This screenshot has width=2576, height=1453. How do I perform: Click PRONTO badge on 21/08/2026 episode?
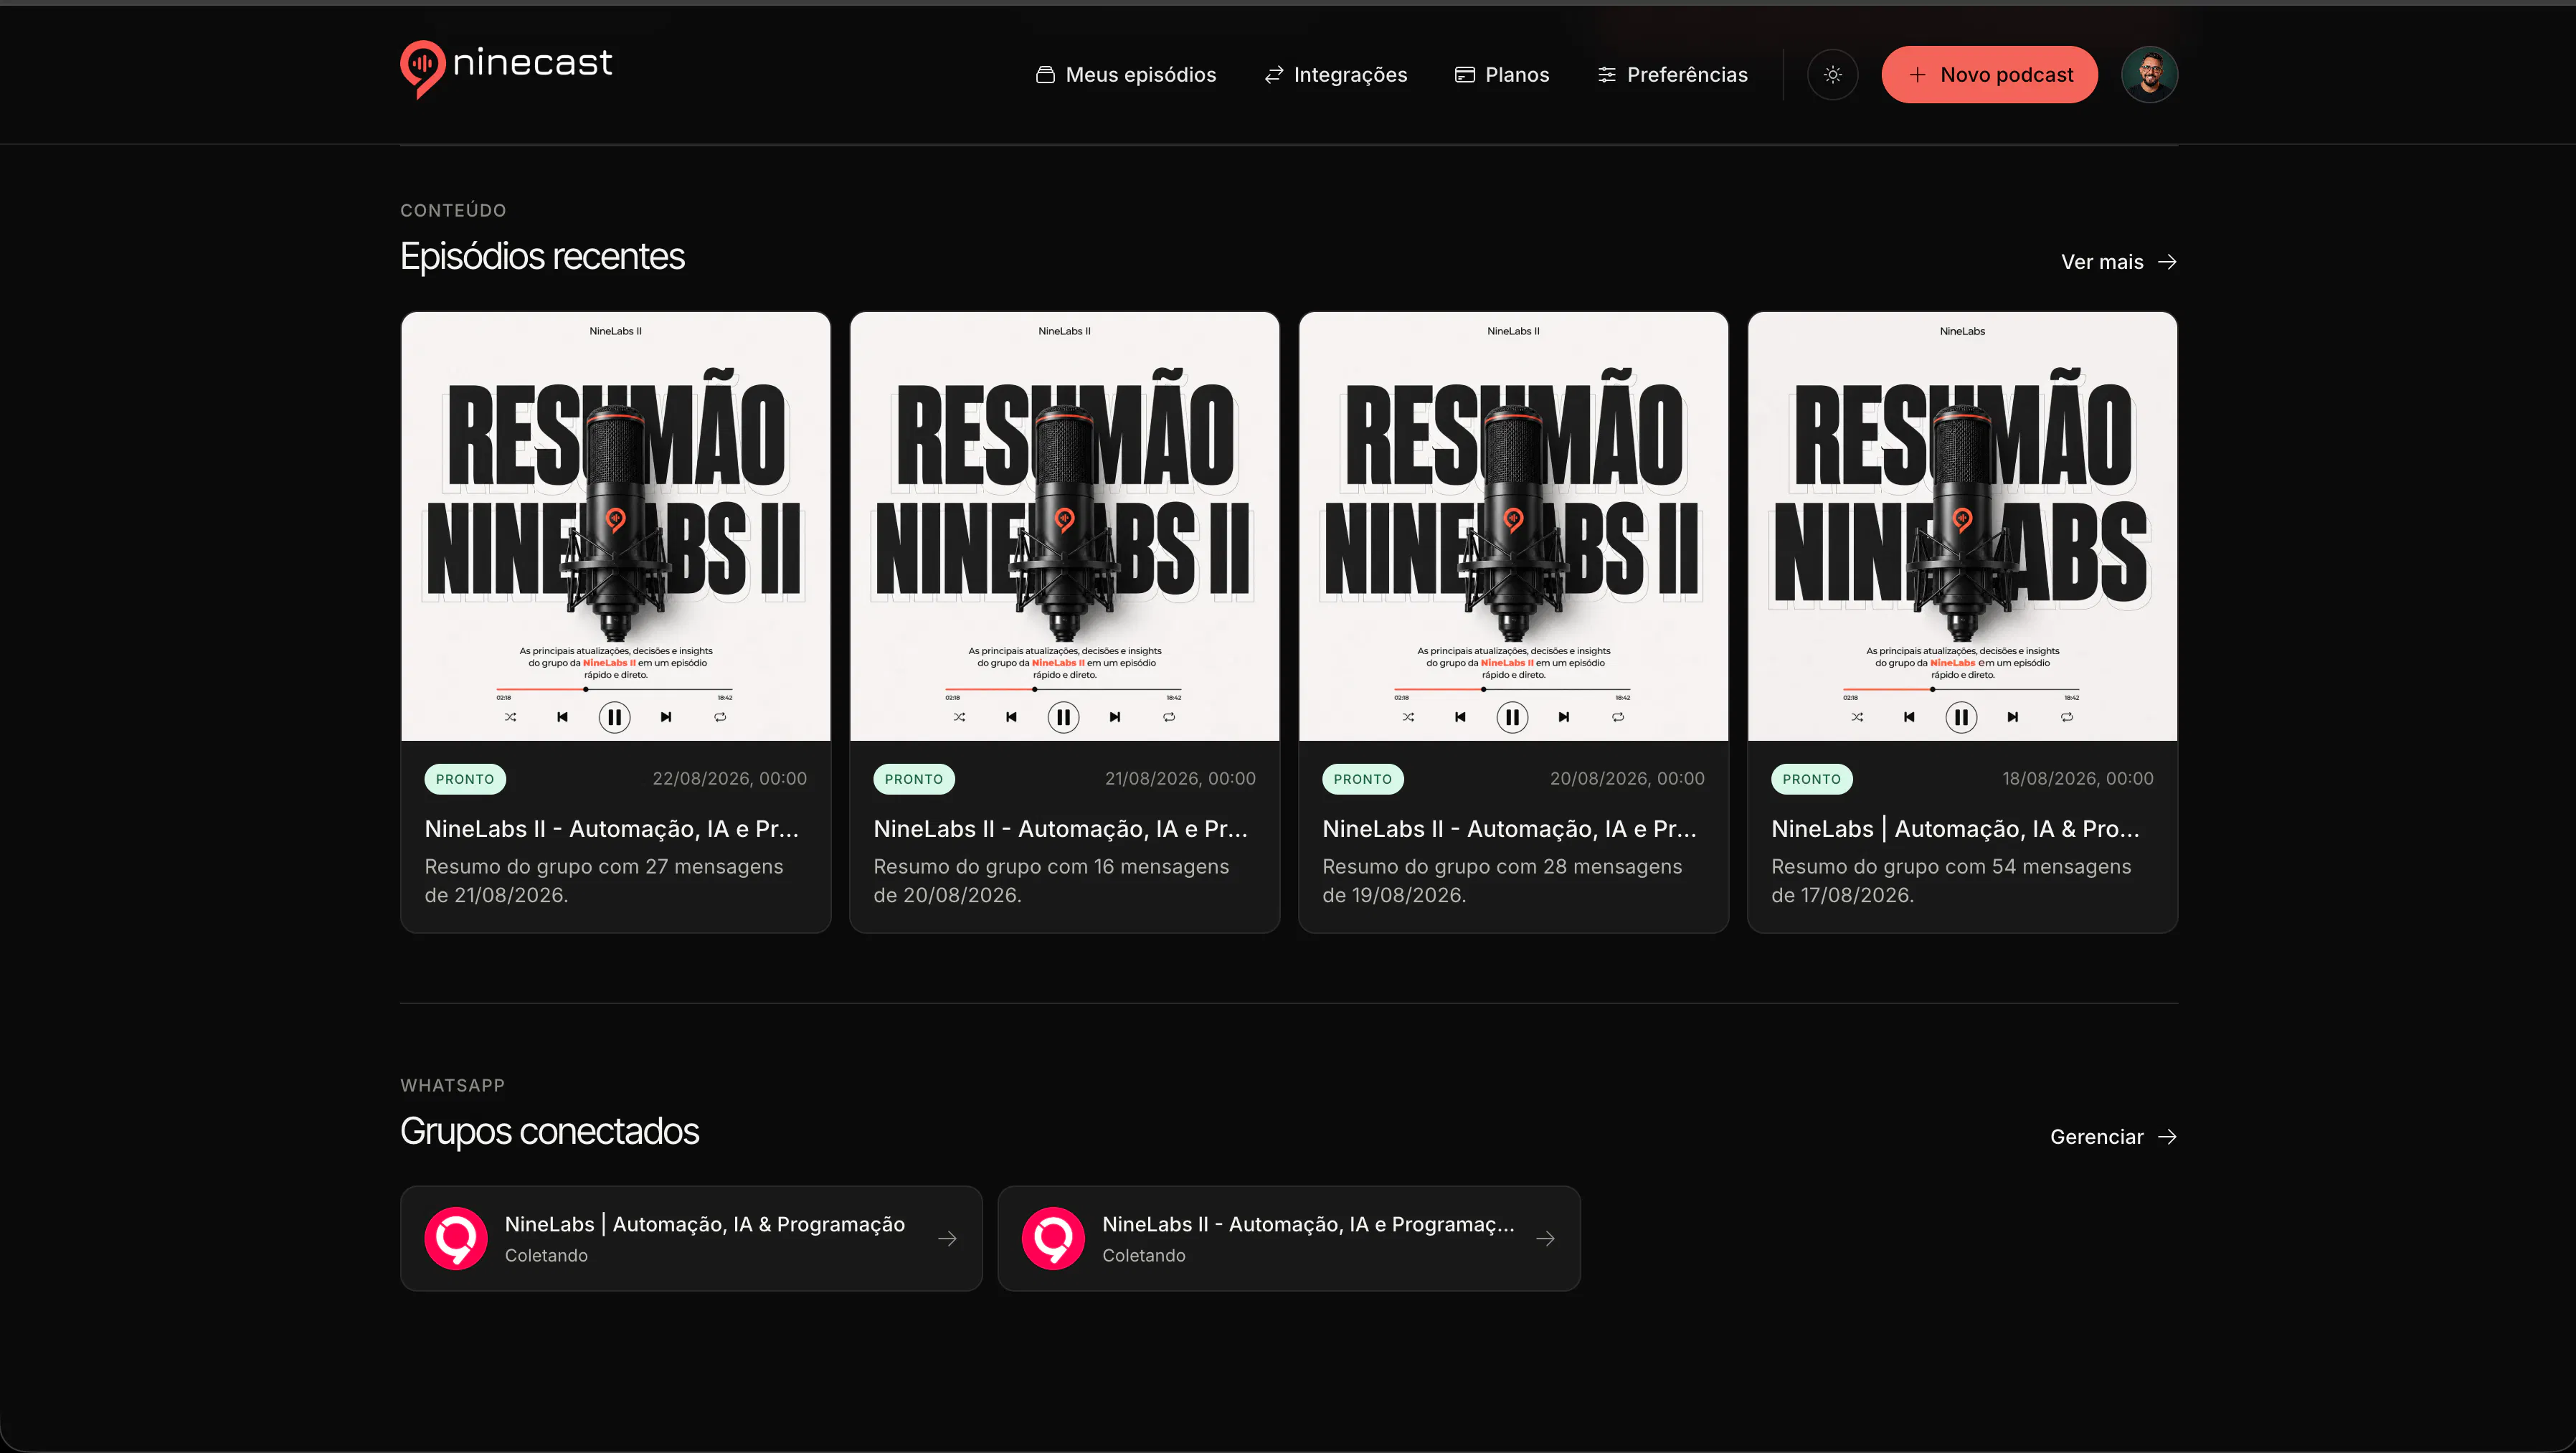tap(914, 779)
